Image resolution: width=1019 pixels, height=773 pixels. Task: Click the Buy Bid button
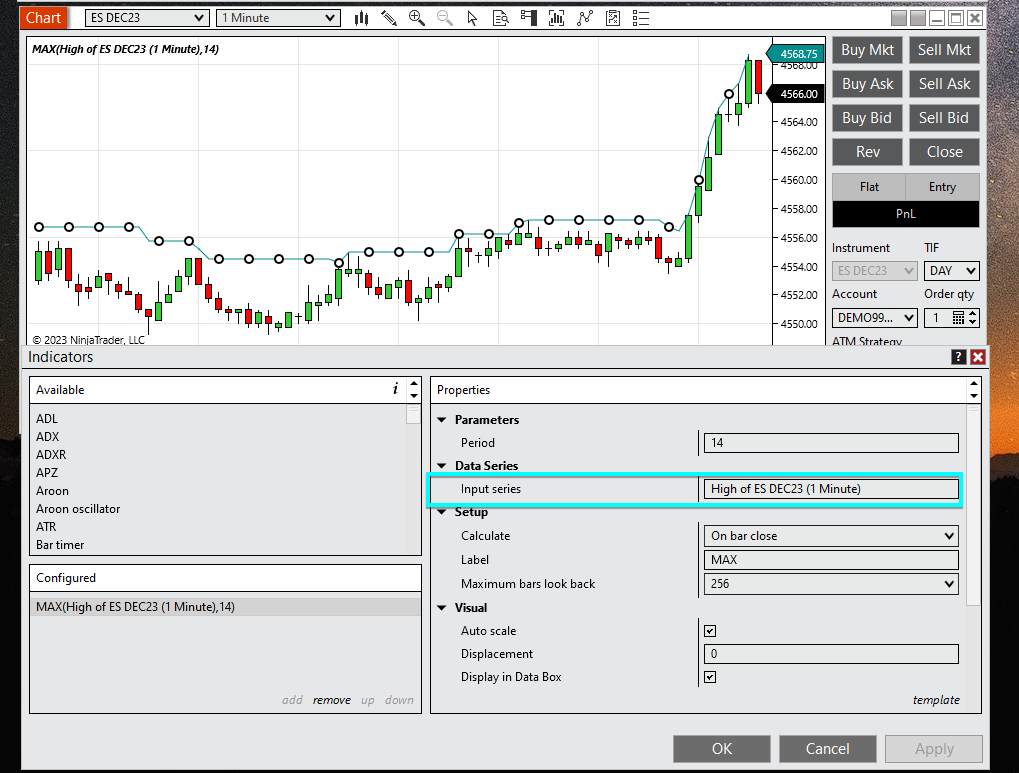(x=867, y=118)
